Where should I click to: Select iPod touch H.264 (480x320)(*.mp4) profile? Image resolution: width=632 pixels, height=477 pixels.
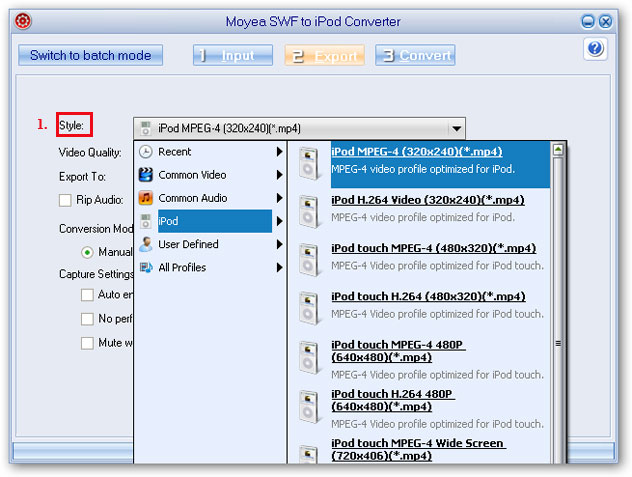point(428,296)
